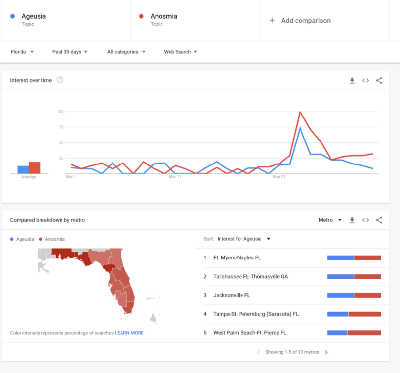
Task: Click the Mar 21 axis label
Action: coord(279,177)
